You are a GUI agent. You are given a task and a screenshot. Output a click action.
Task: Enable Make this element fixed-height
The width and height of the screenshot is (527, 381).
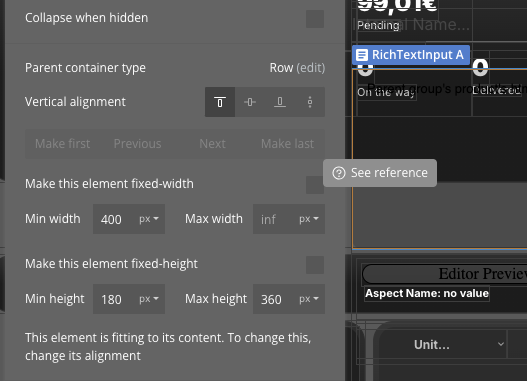[x=315, y=265]
